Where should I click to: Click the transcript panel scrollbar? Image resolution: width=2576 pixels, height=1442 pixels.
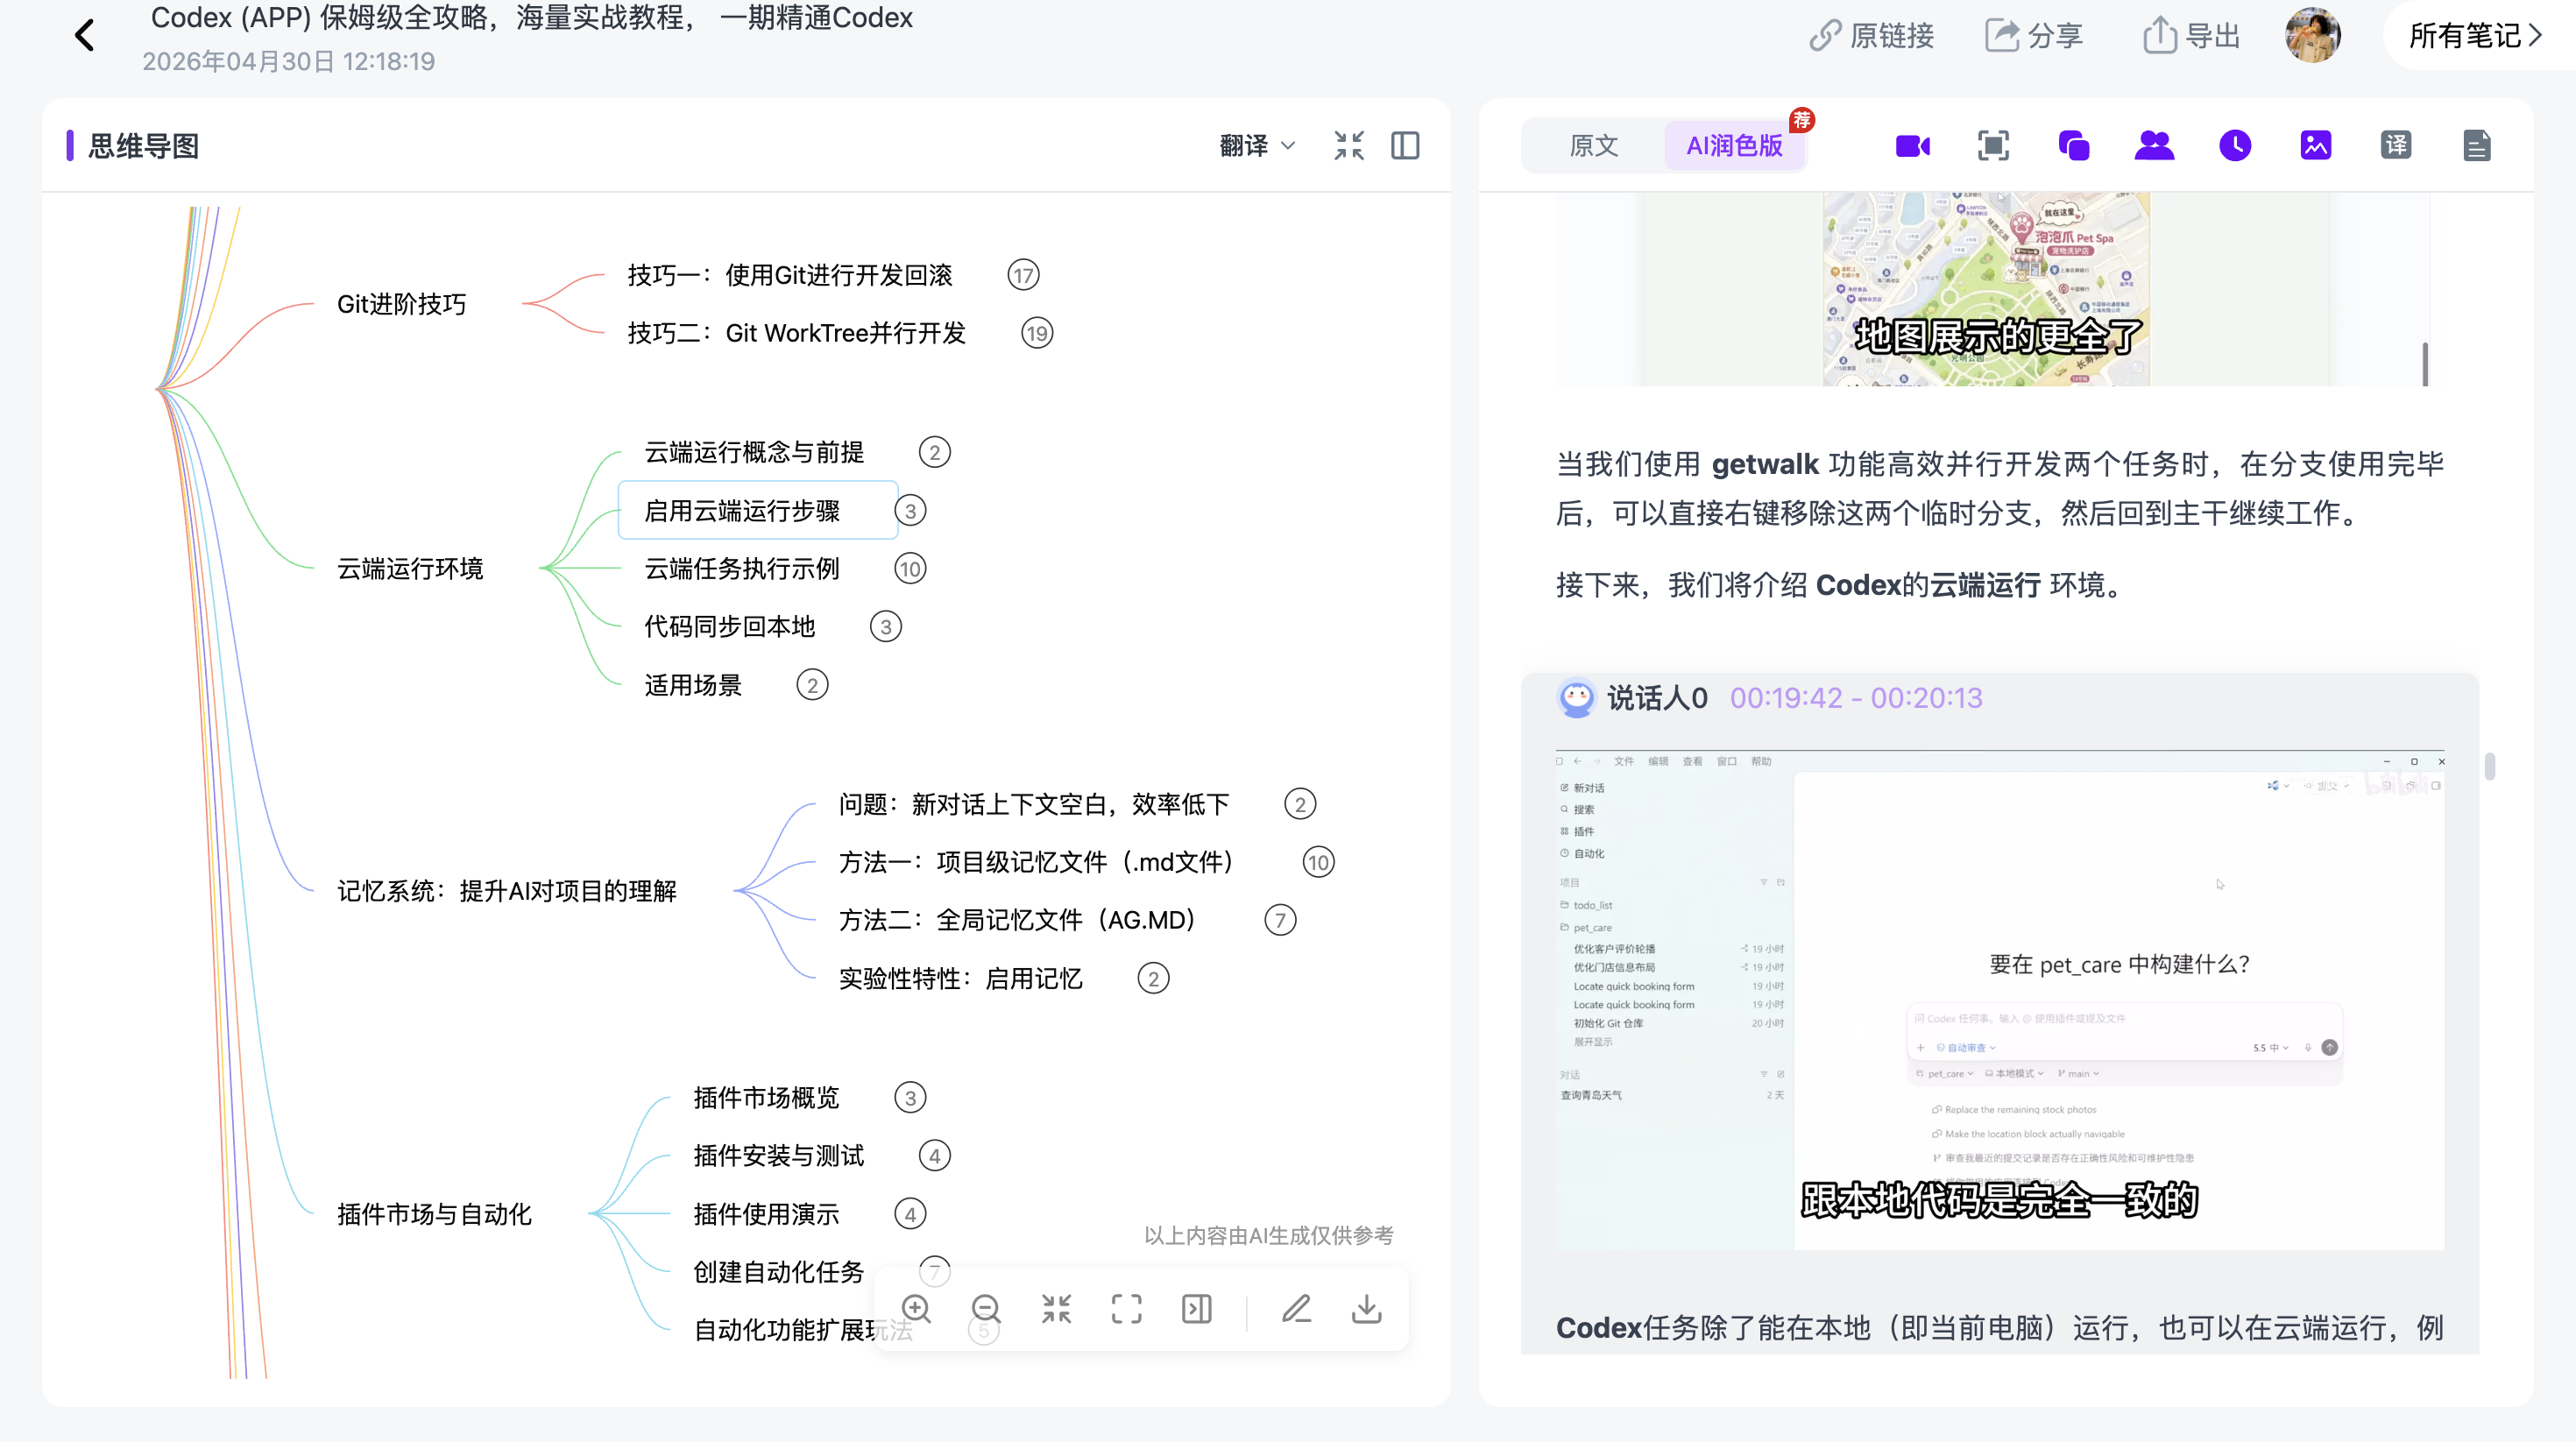2489,766
